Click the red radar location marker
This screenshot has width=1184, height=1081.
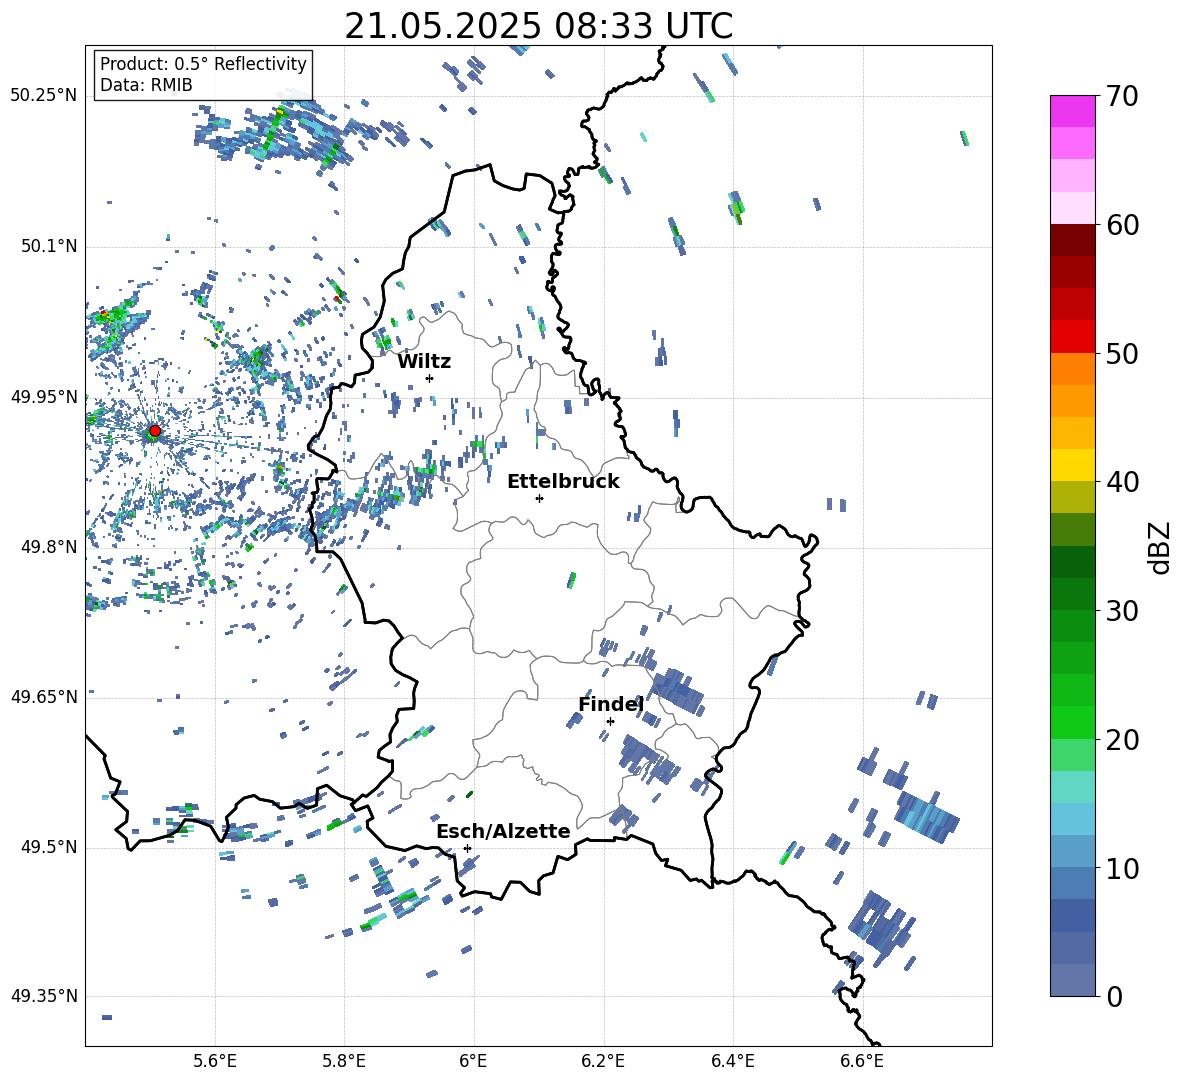(154, 431)
